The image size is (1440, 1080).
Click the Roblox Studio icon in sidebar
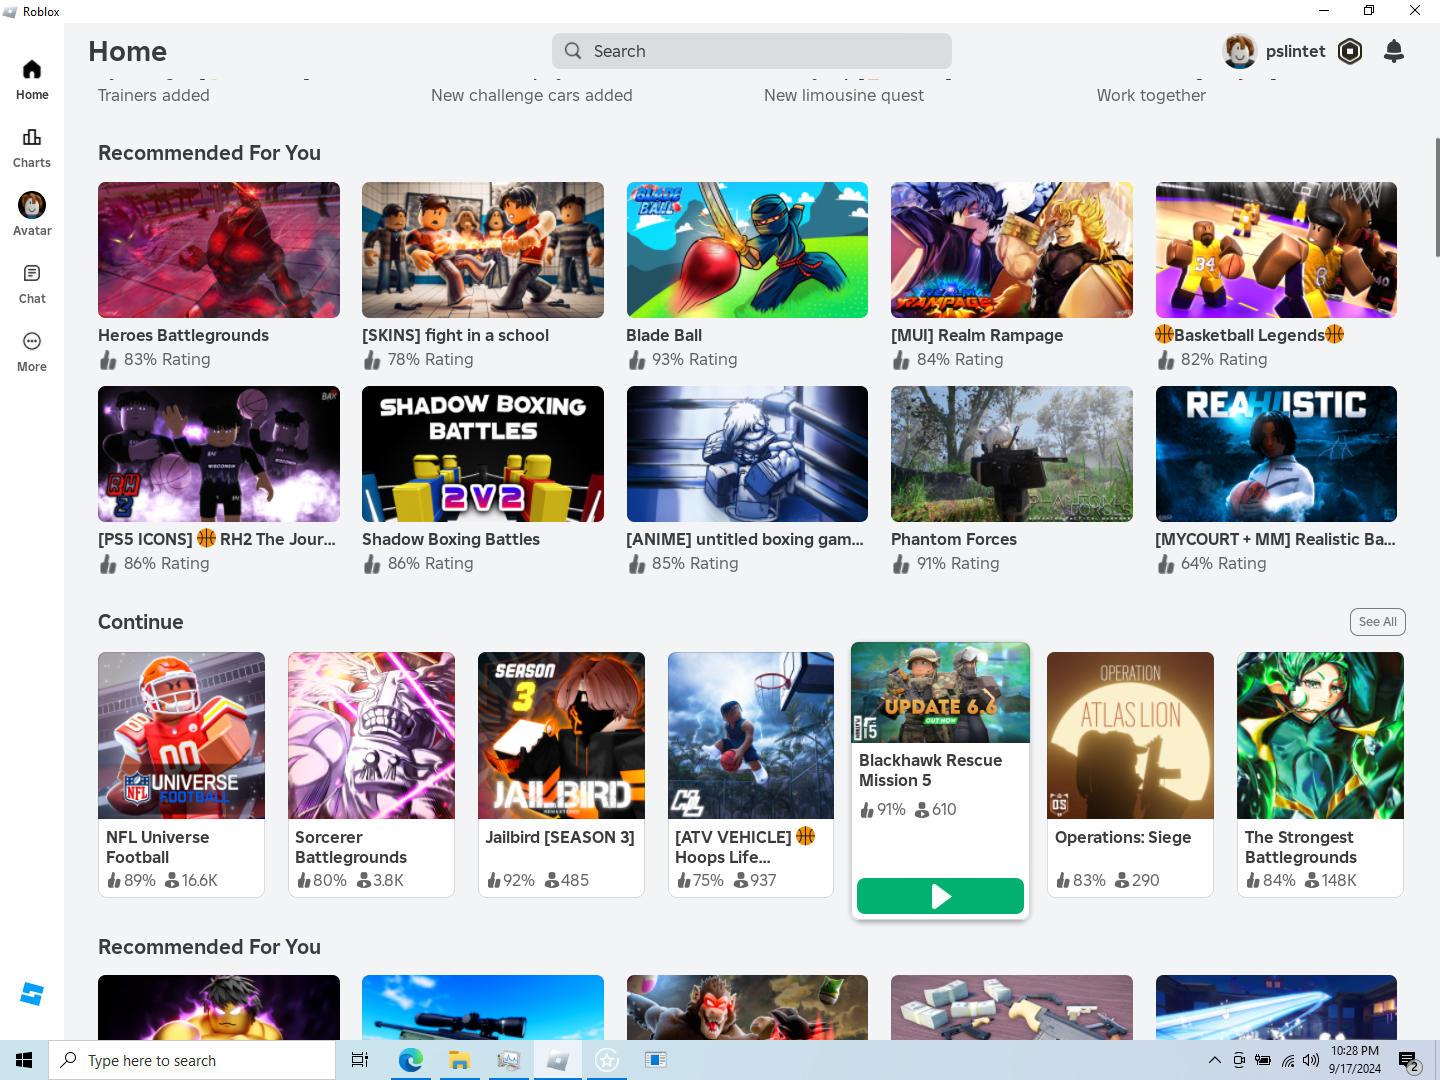32,994
